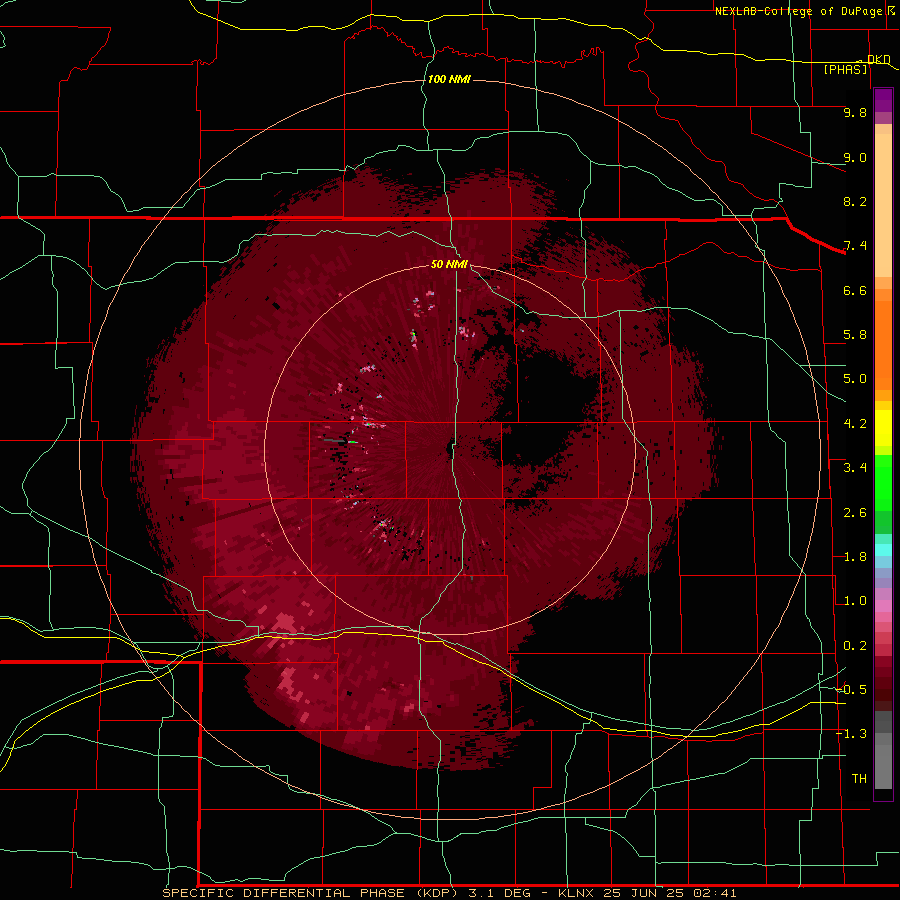The height and width of the screenshot is (900, 900).
Task: Click the 3.4 legend value
Action: coord(855,468)
